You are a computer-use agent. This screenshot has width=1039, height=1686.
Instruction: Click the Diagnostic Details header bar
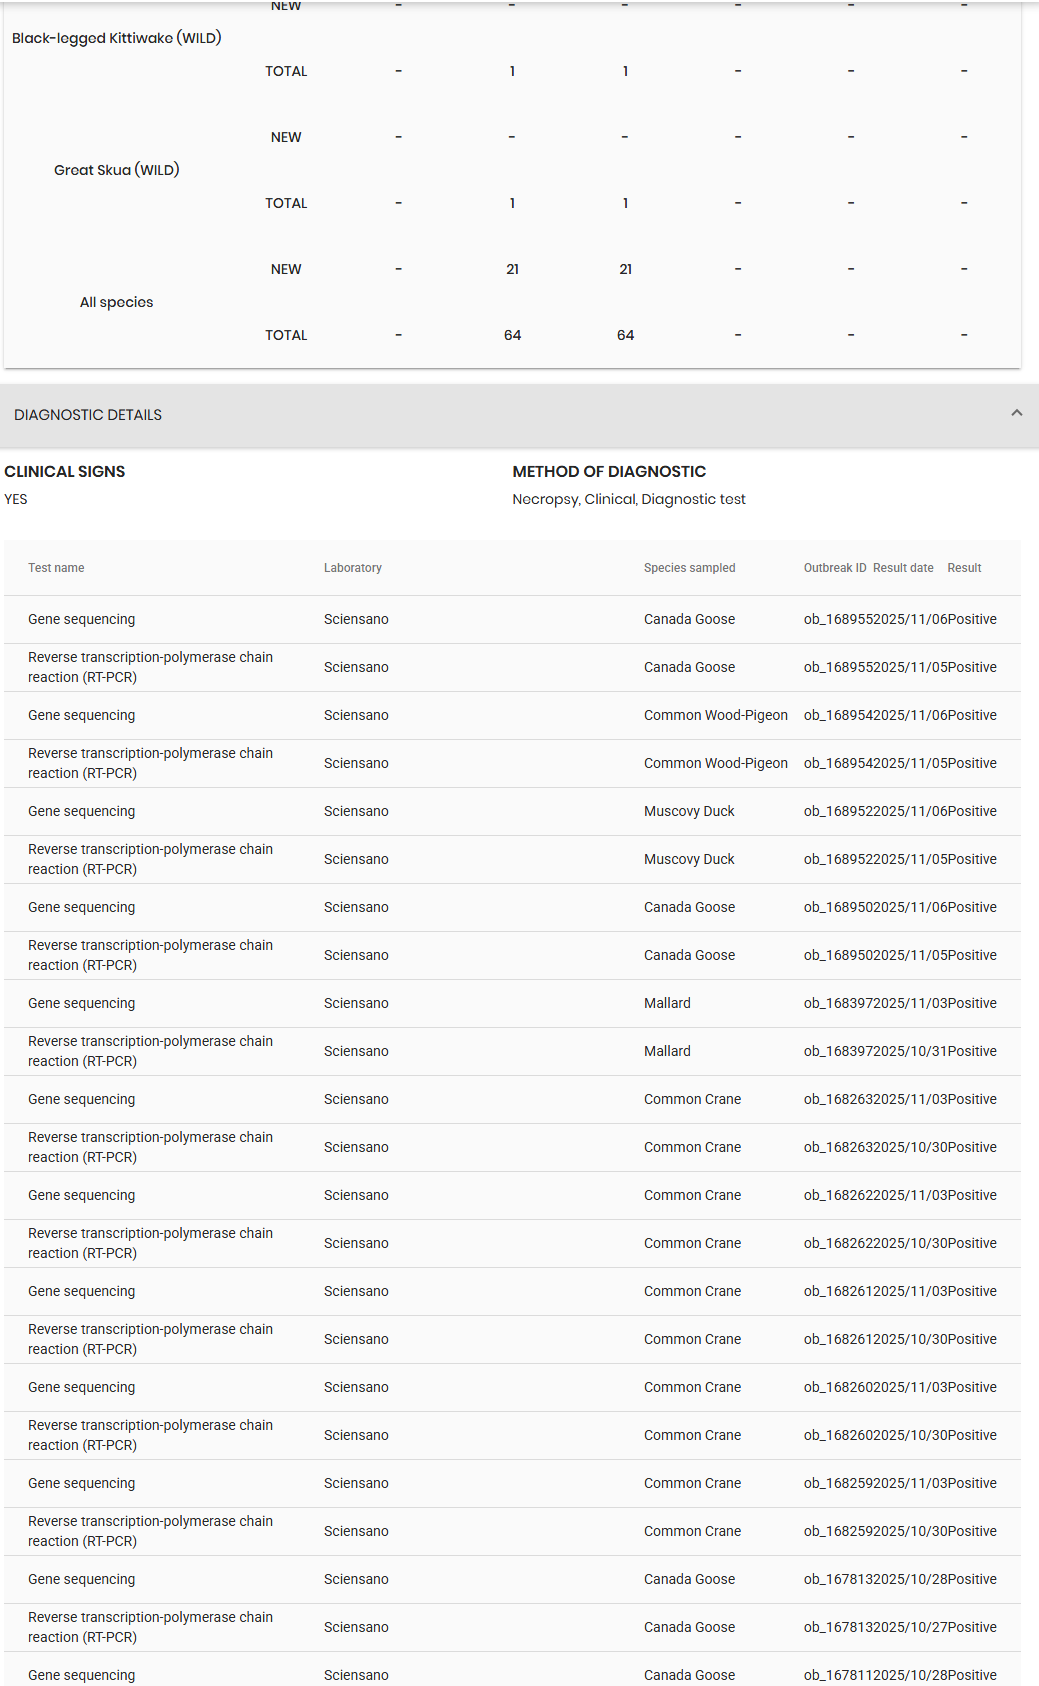519,415
